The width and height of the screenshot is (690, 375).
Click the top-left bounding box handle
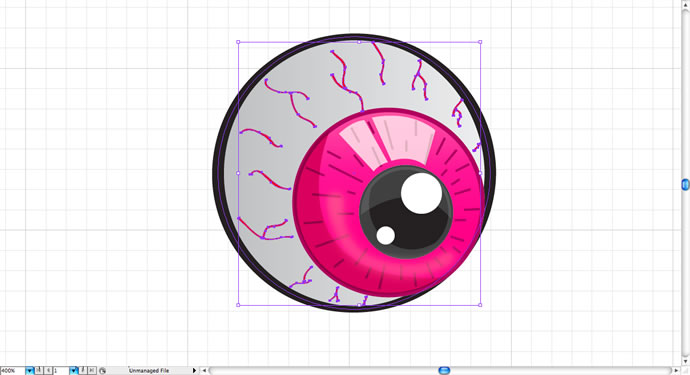[239, 42]
